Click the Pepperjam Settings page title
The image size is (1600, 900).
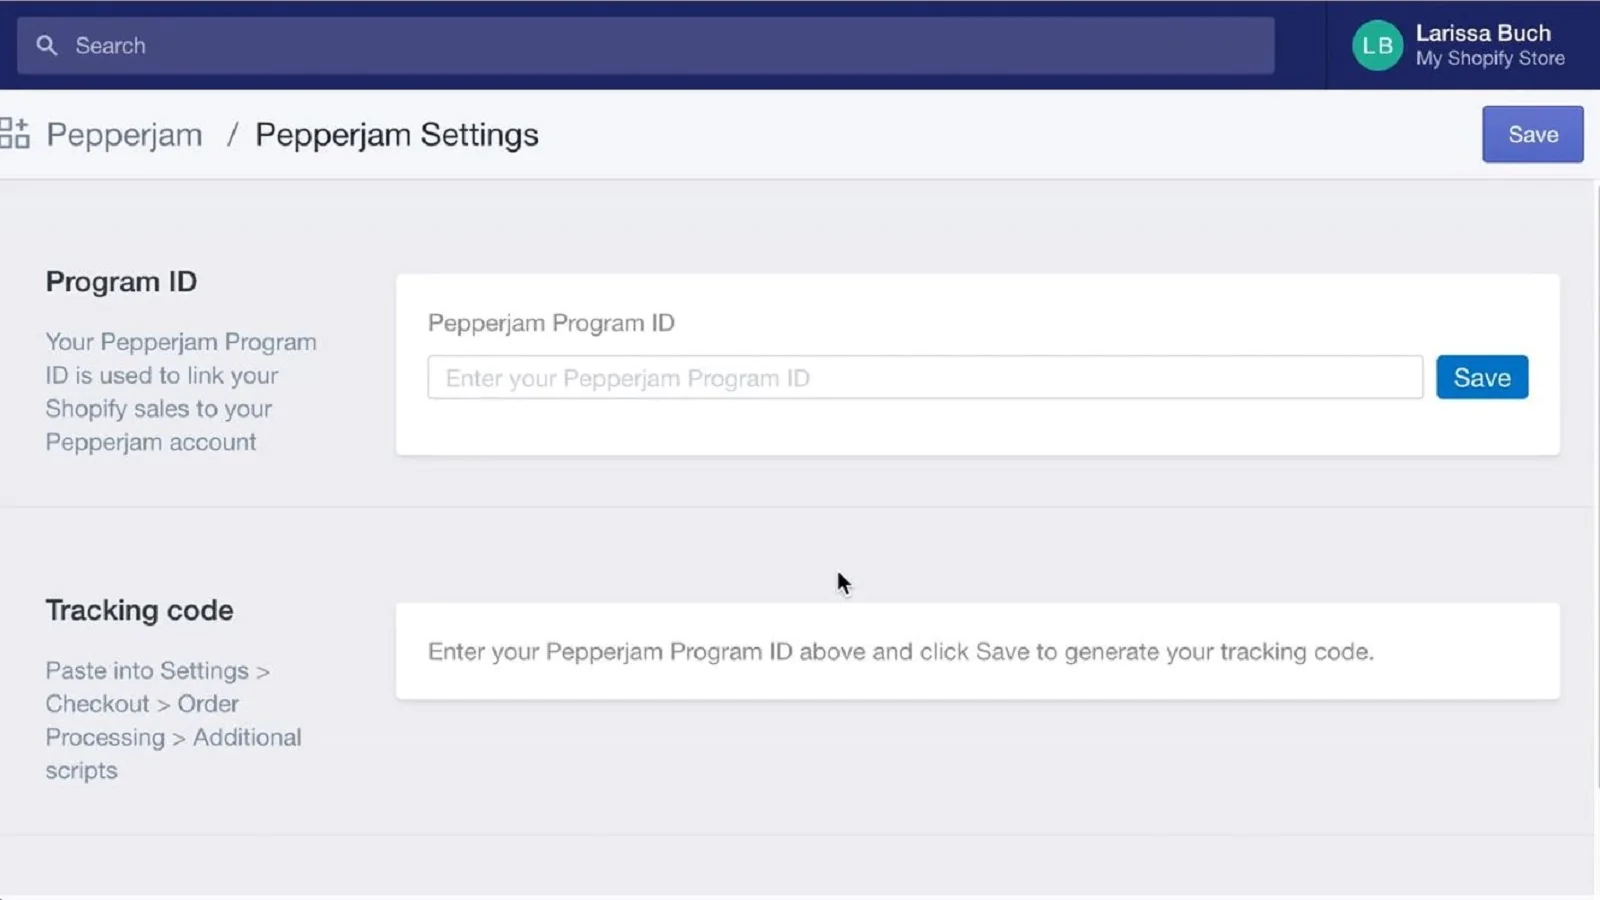[396, 135]
